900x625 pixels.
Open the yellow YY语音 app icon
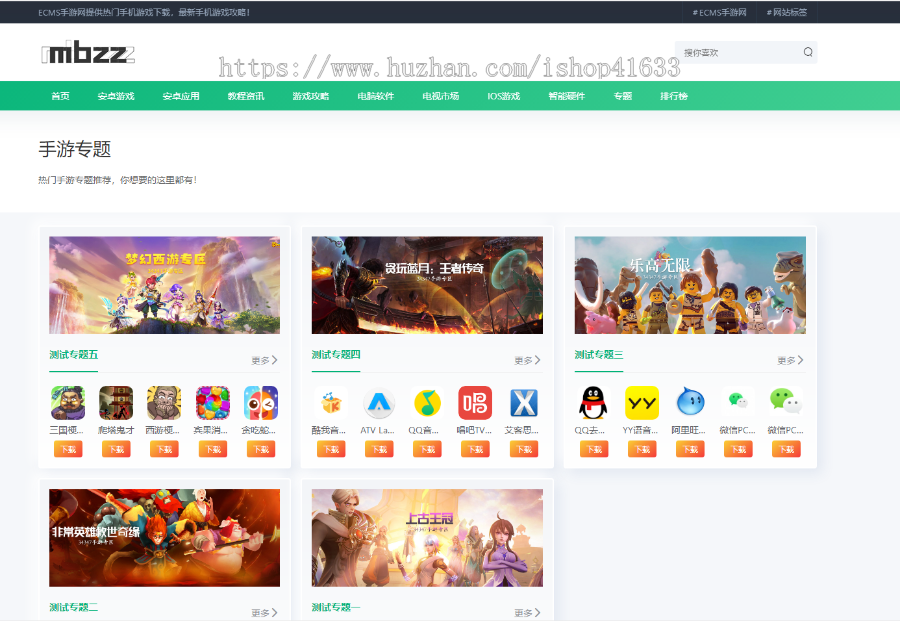tap(642, 403)
